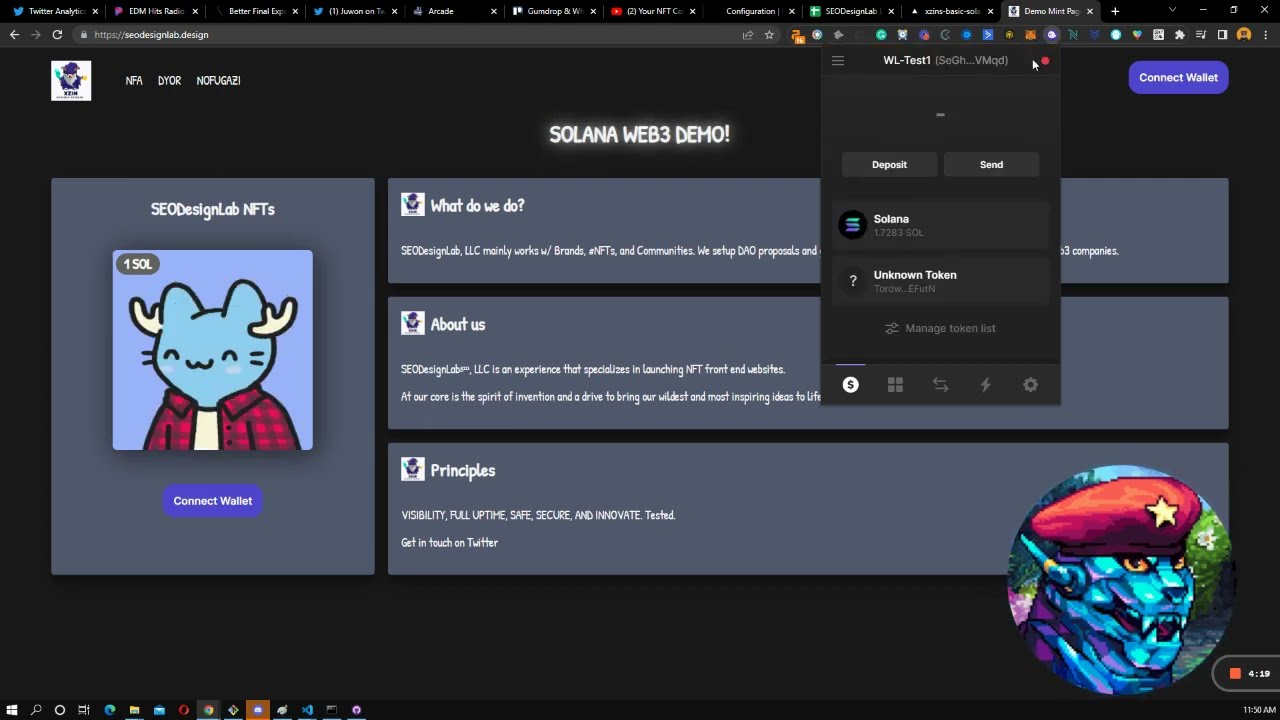Image resolution: width=1280 pixels, height=720 pixels.
Task: Click the Phantom extension icon in toolbar
Action: 1051,35
